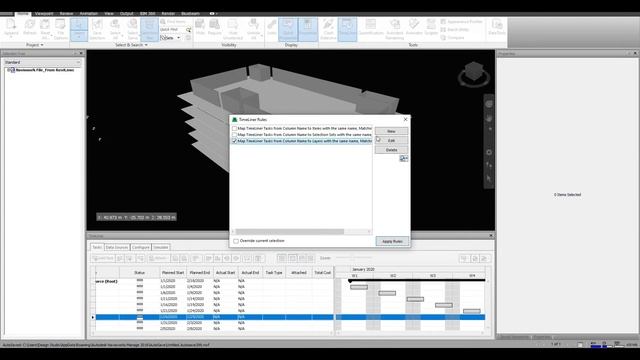This screenshot has height=360, width=640.
Task: Toggle the Selection Tree window button
Action: tap(149, 29)
